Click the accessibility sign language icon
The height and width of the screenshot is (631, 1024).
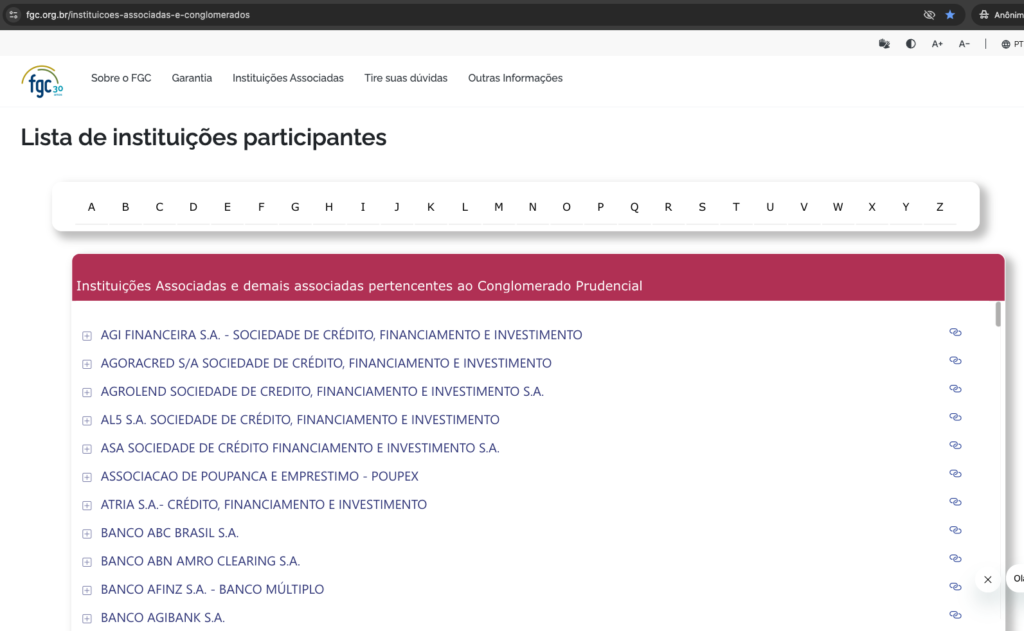884,43
